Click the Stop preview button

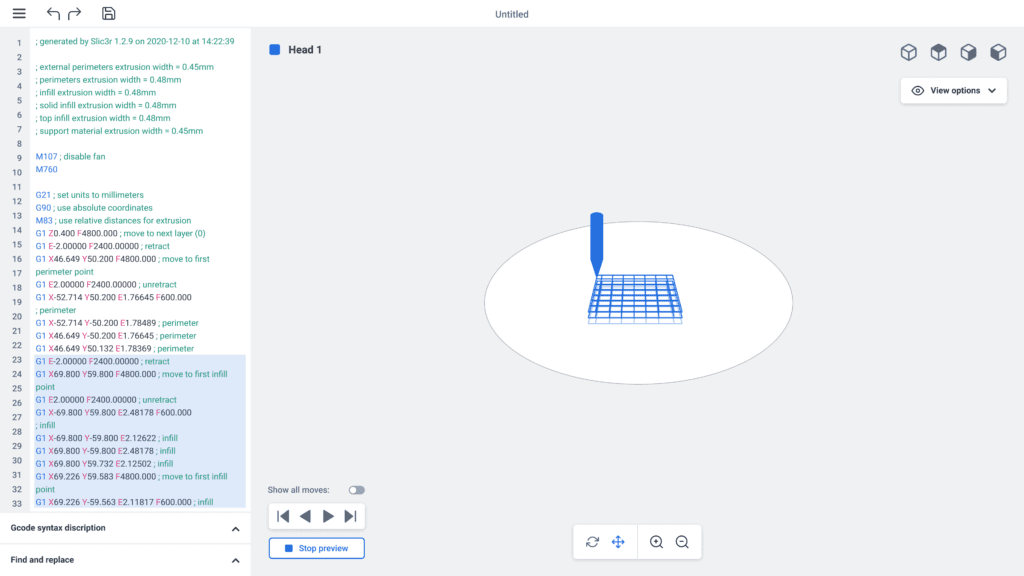[317, 548]
